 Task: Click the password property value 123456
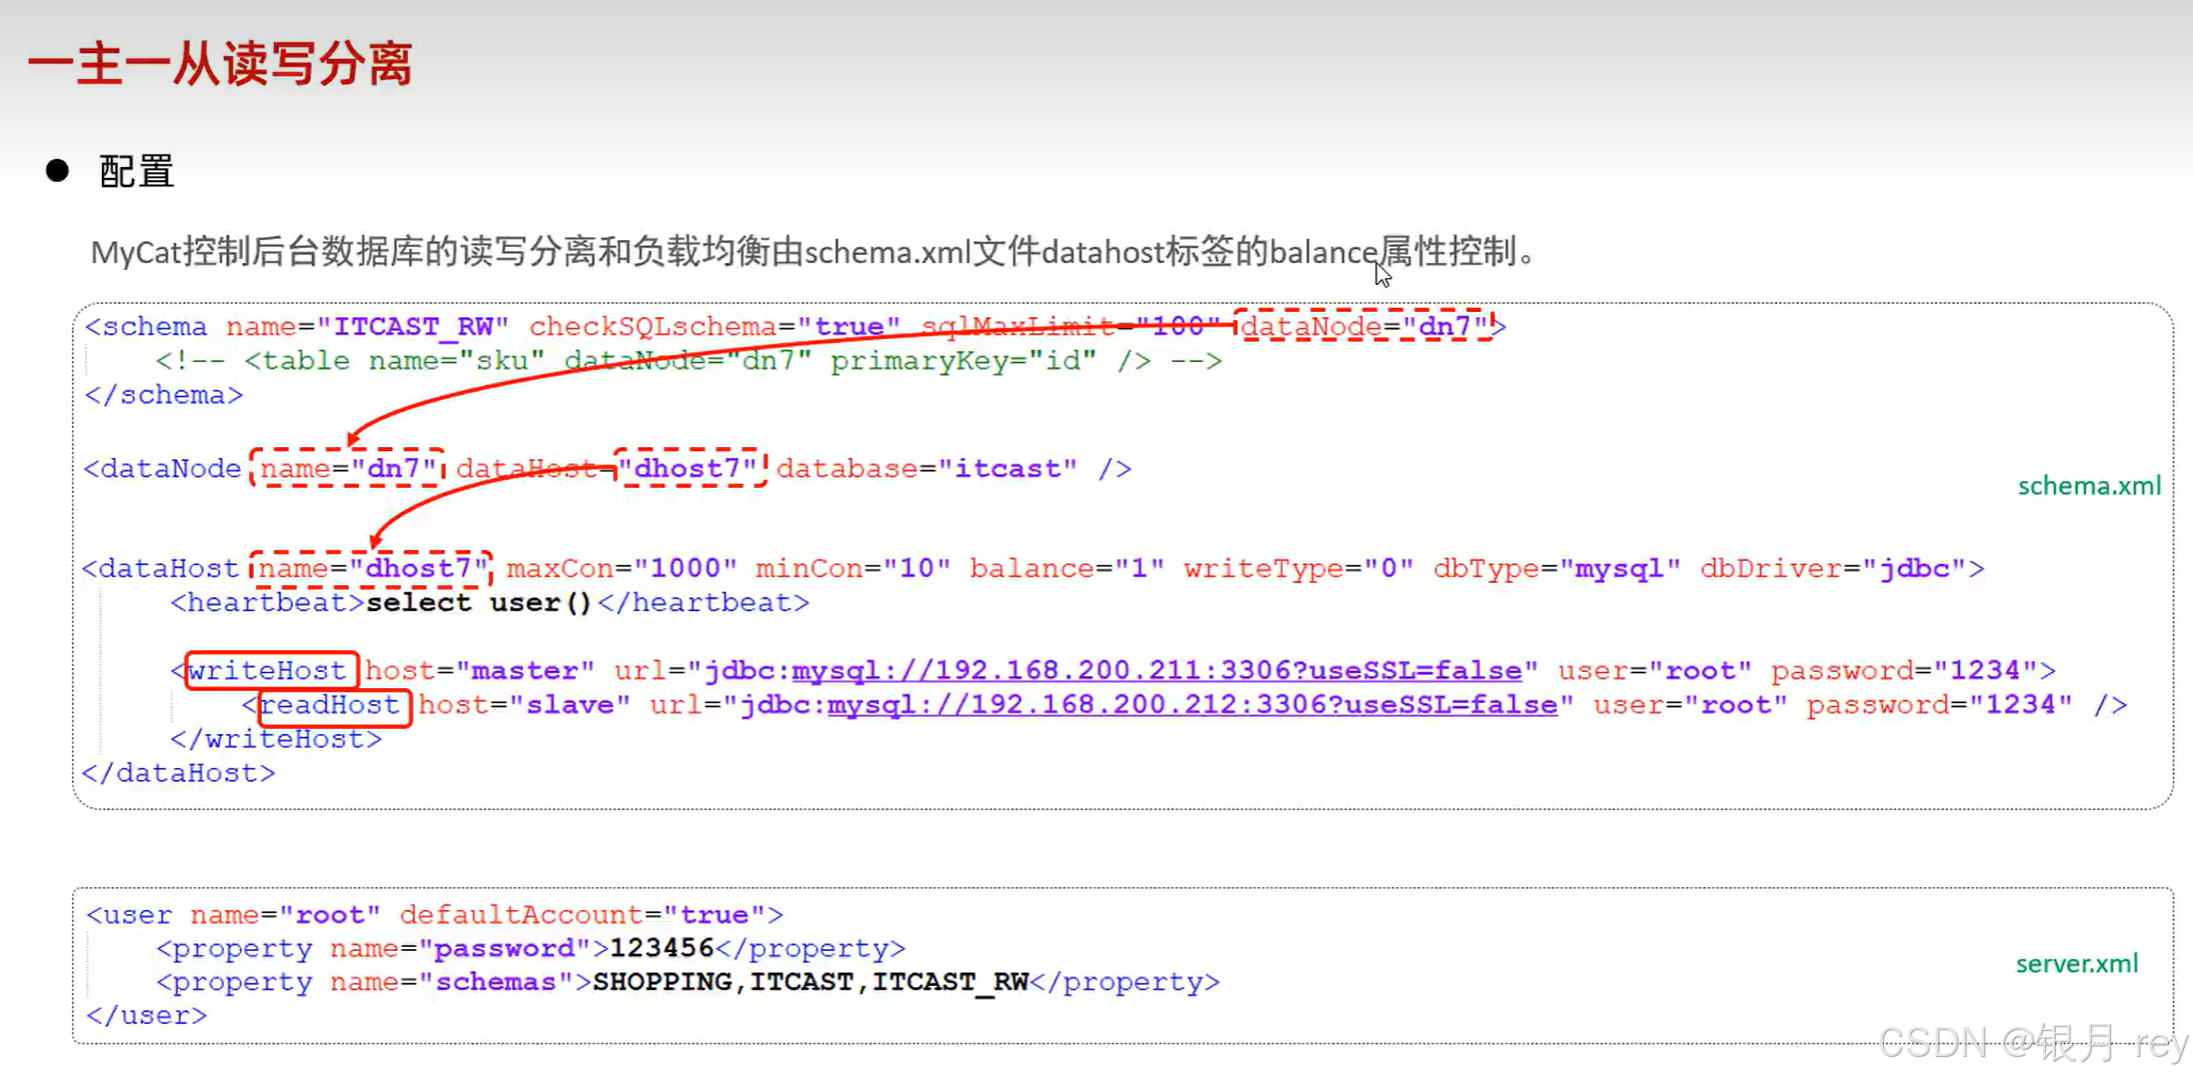[661, 949]
